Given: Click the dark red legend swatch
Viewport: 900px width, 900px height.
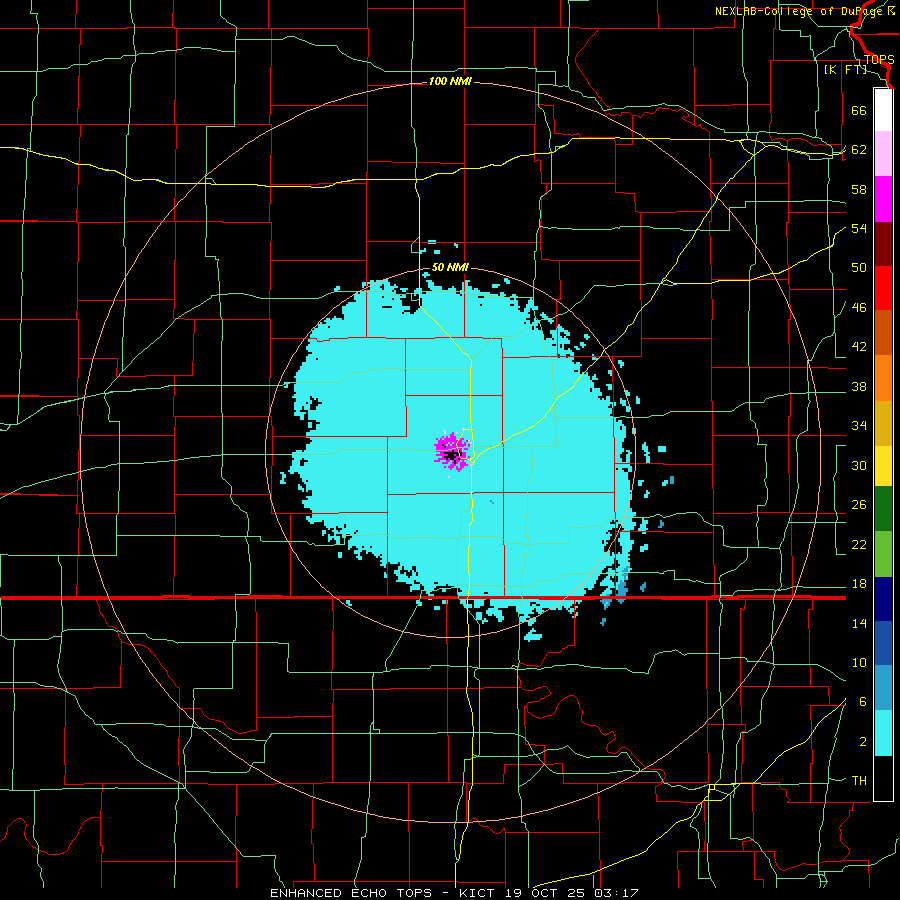Looking at the screenshot, I should 883,244.
